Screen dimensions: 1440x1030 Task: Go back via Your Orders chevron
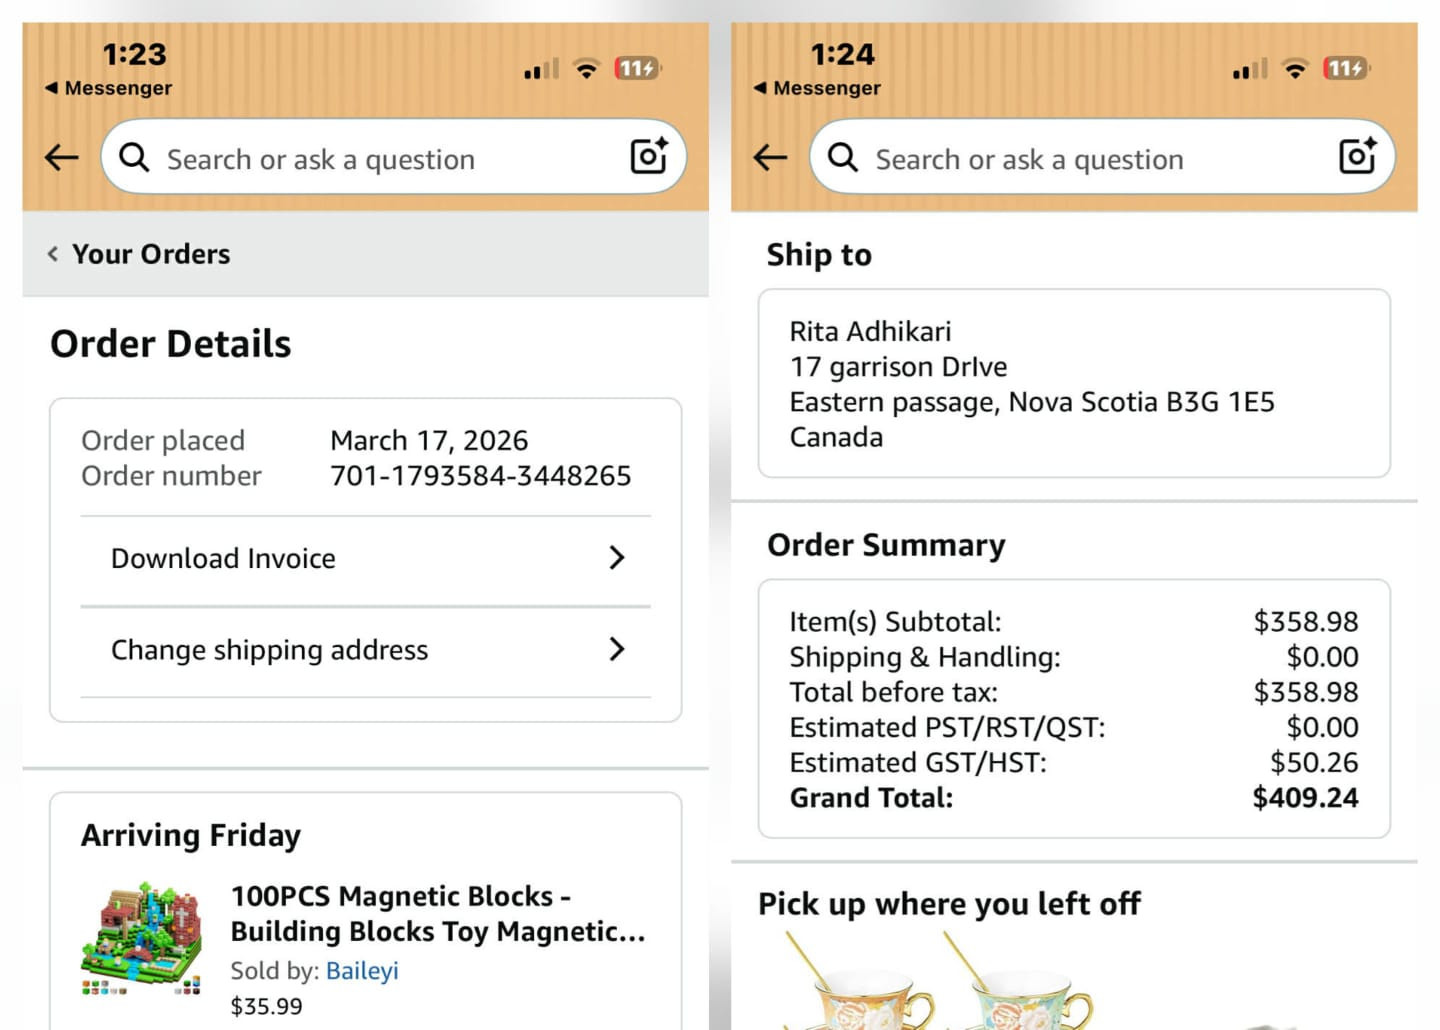pos(53,254)
